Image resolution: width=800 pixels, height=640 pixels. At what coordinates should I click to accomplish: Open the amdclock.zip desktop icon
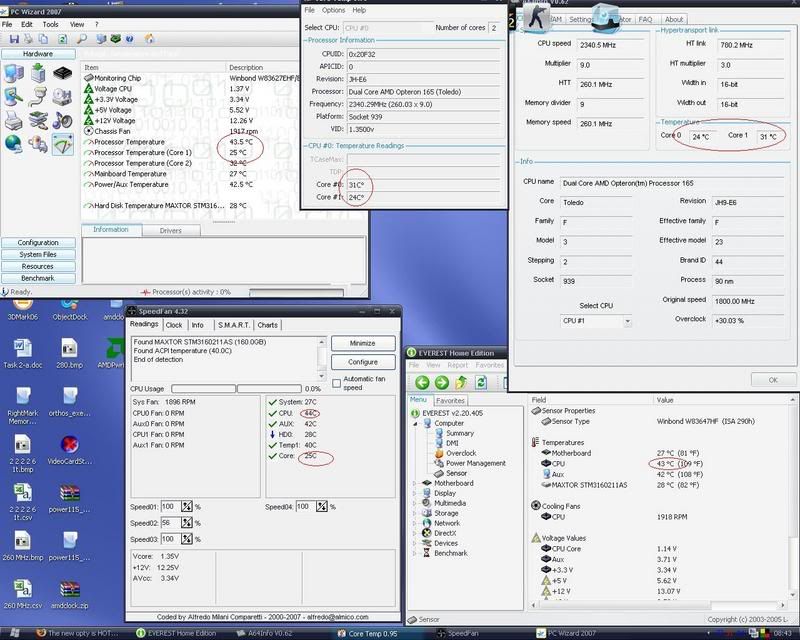point(69,595)
